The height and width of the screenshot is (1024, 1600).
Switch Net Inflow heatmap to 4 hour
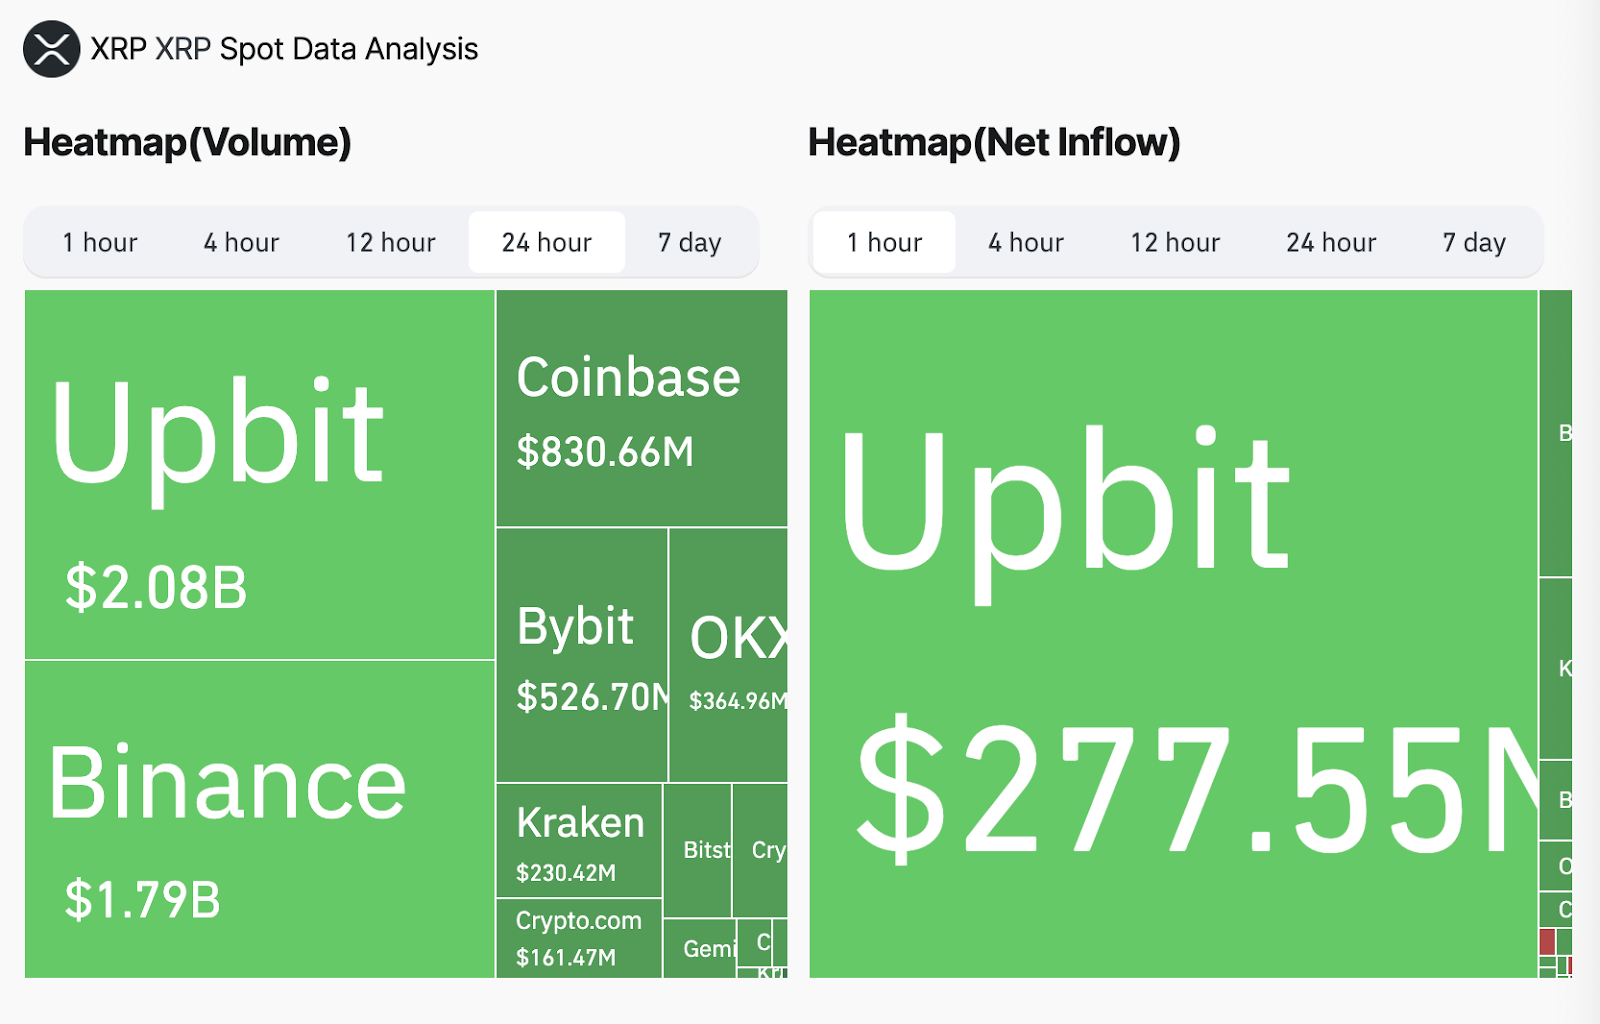[x=1026, y=243]
